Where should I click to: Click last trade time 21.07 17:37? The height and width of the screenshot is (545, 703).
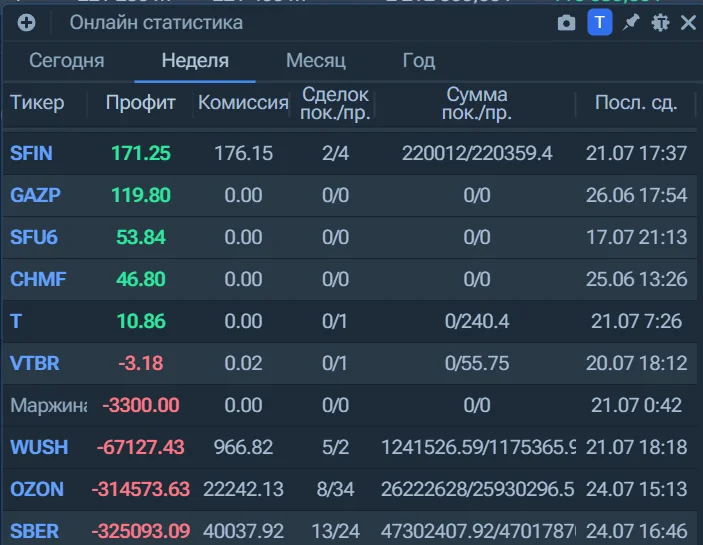pos(636,153)
